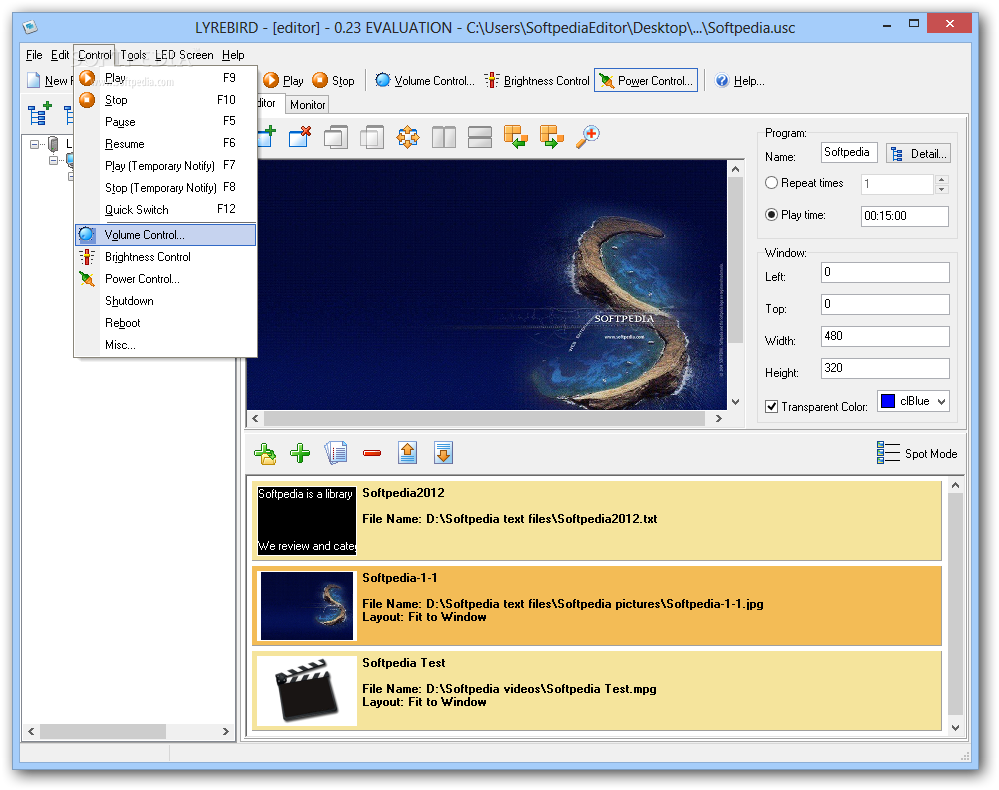Image resolution: width=999 pixels, height=790 pixels.
Task: Click the document list properties icon
Action: [336, 453]
